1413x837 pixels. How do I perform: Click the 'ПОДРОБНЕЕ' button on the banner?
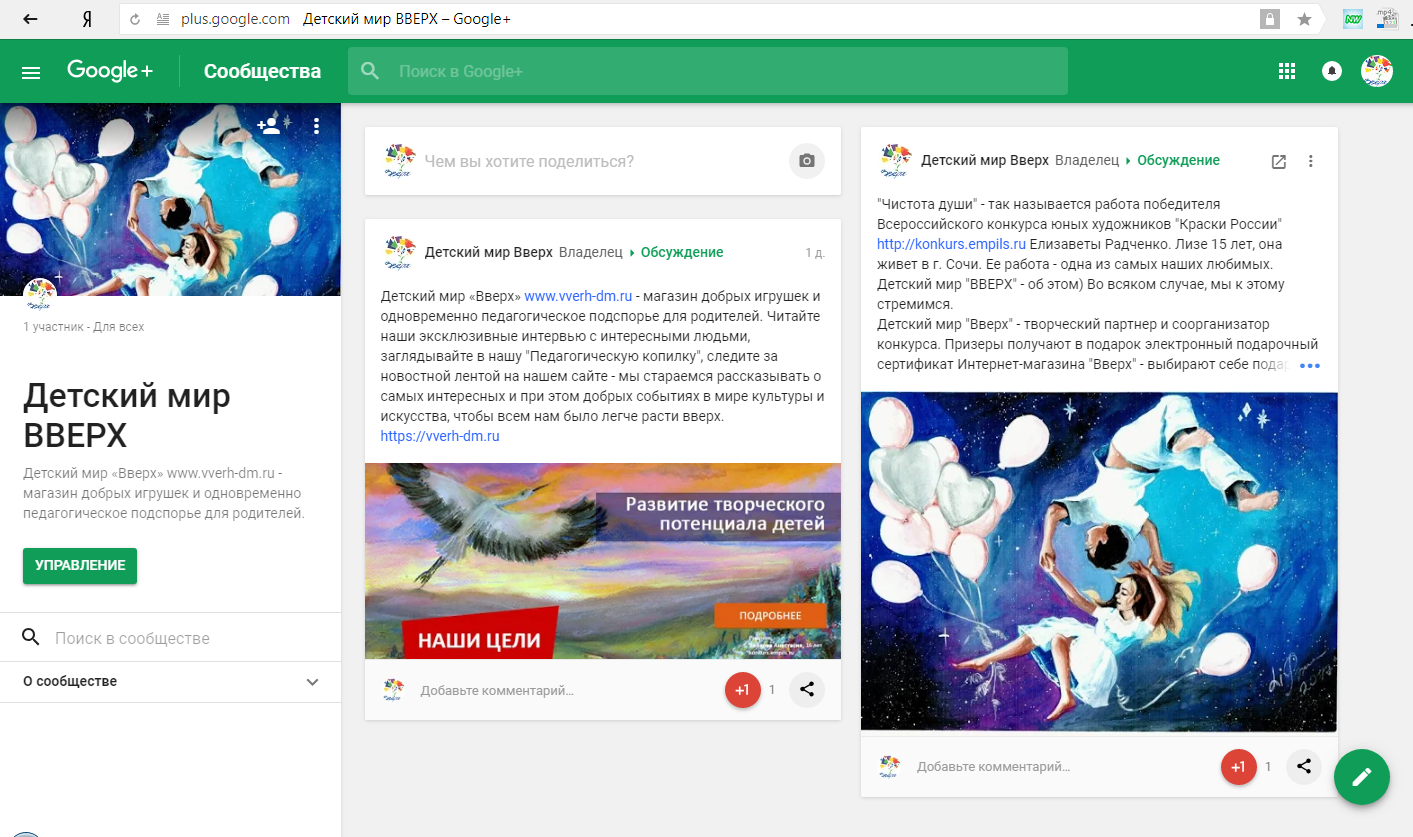(771, 615)
